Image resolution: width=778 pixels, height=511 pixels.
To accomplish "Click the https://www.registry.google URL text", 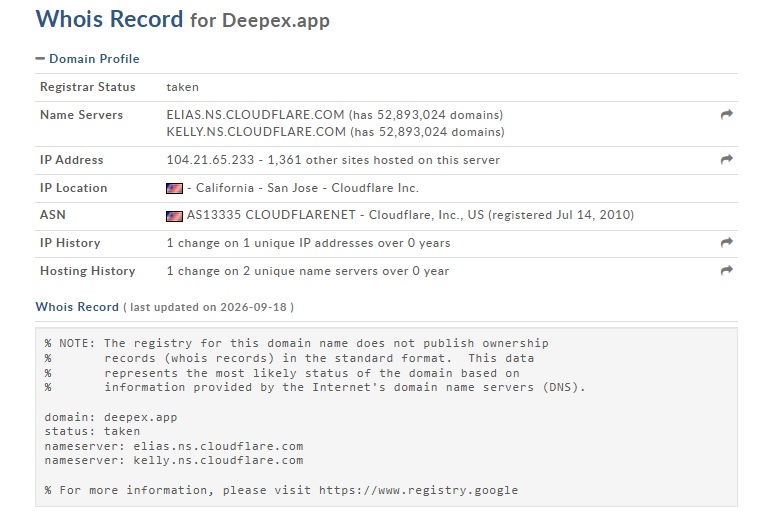I will pos(418,490).
